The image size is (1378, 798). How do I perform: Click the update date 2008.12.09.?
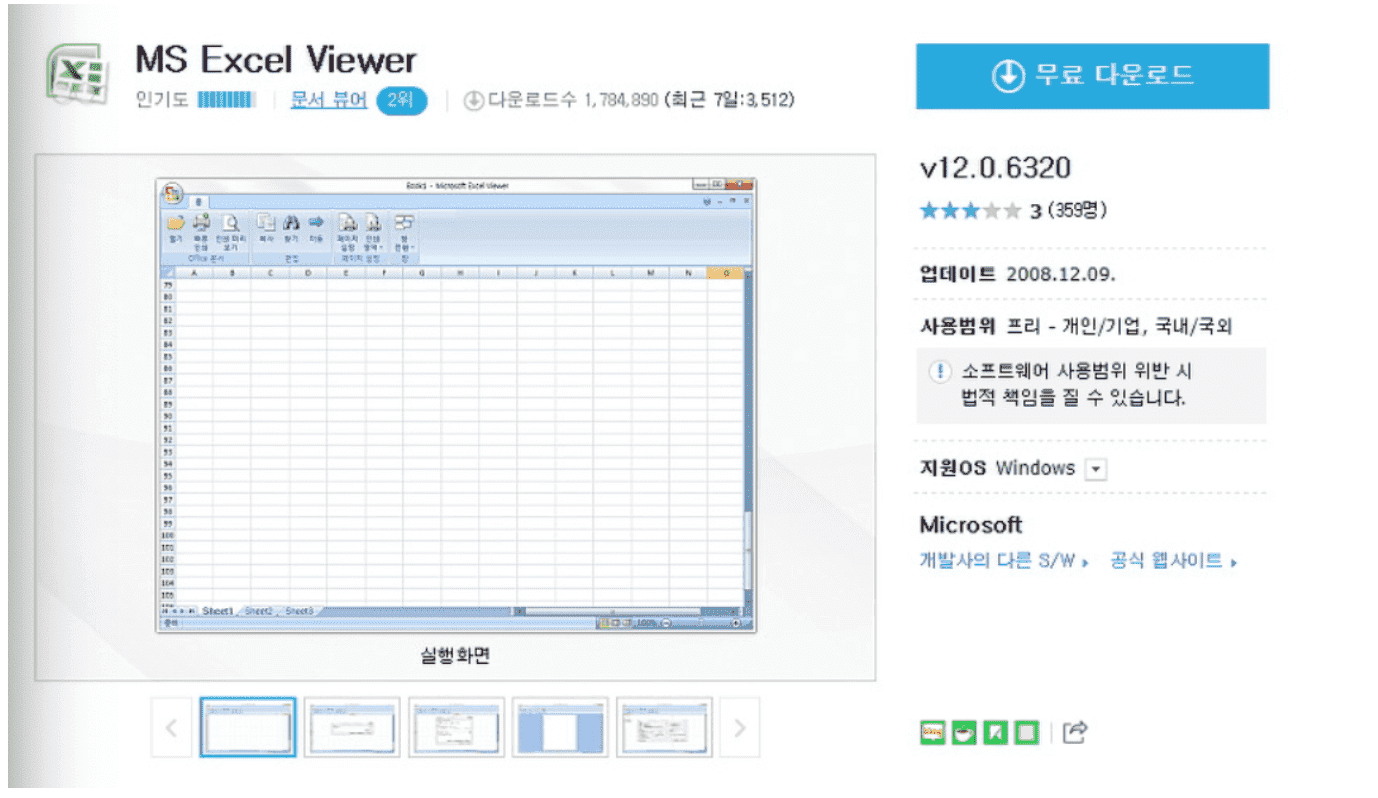1060,274
